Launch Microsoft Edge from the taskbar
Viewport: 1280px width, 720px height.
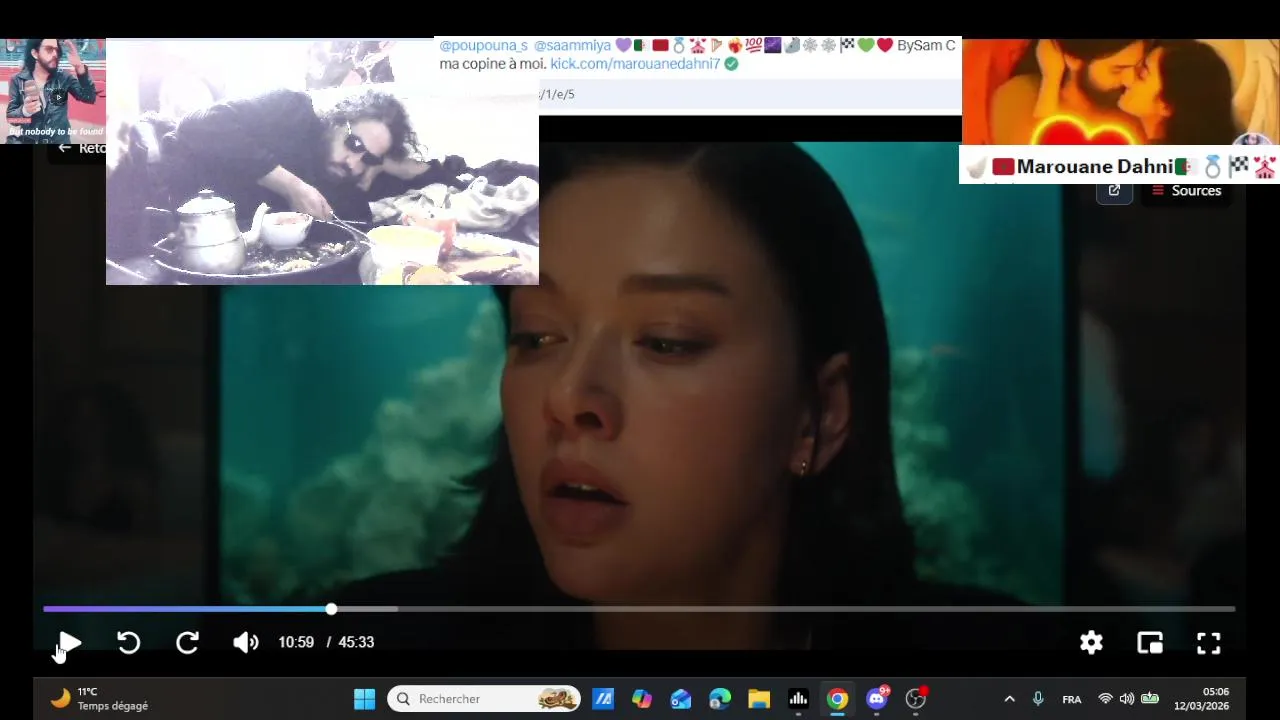coord(720,699)
